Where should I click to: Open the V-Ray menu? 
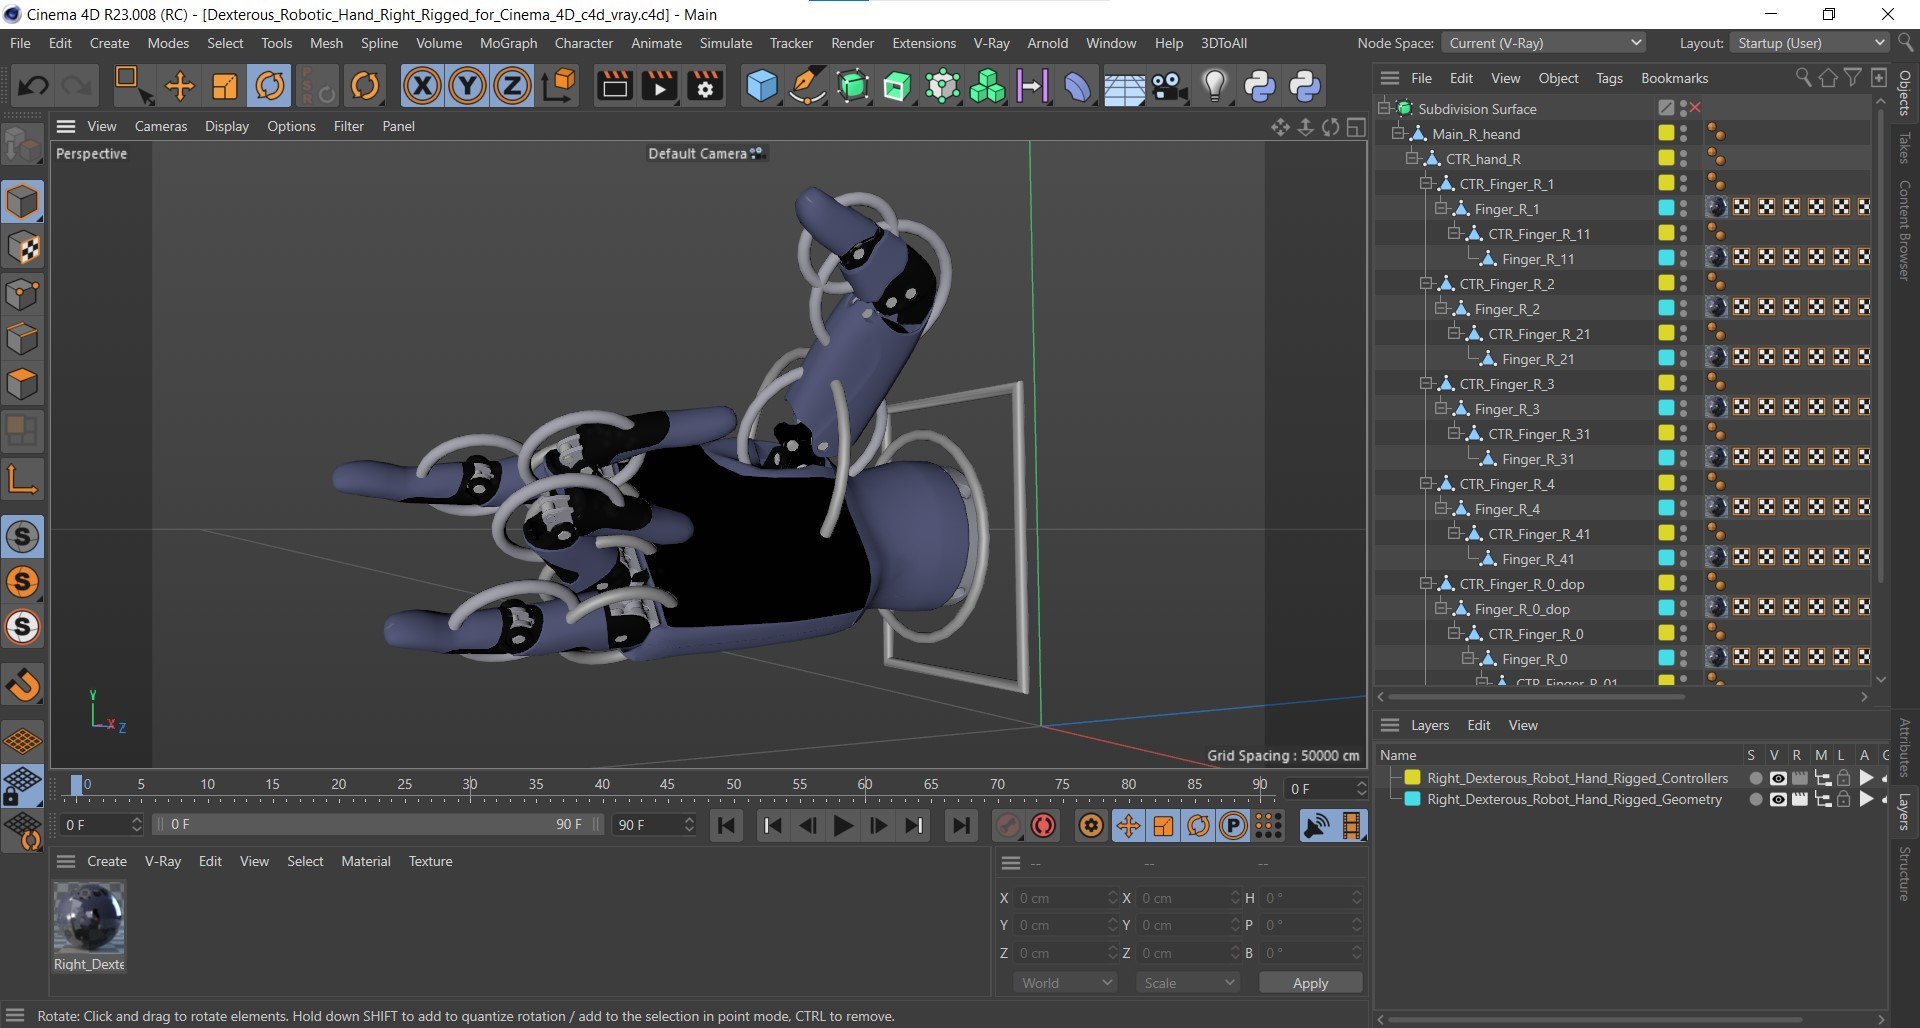click(991, 43)
